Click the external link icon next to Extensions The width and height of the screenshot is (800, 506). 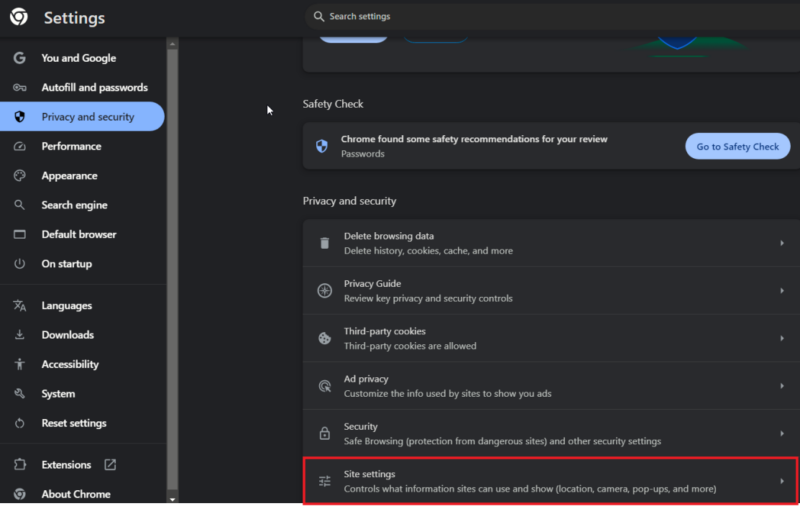point(110,465)
